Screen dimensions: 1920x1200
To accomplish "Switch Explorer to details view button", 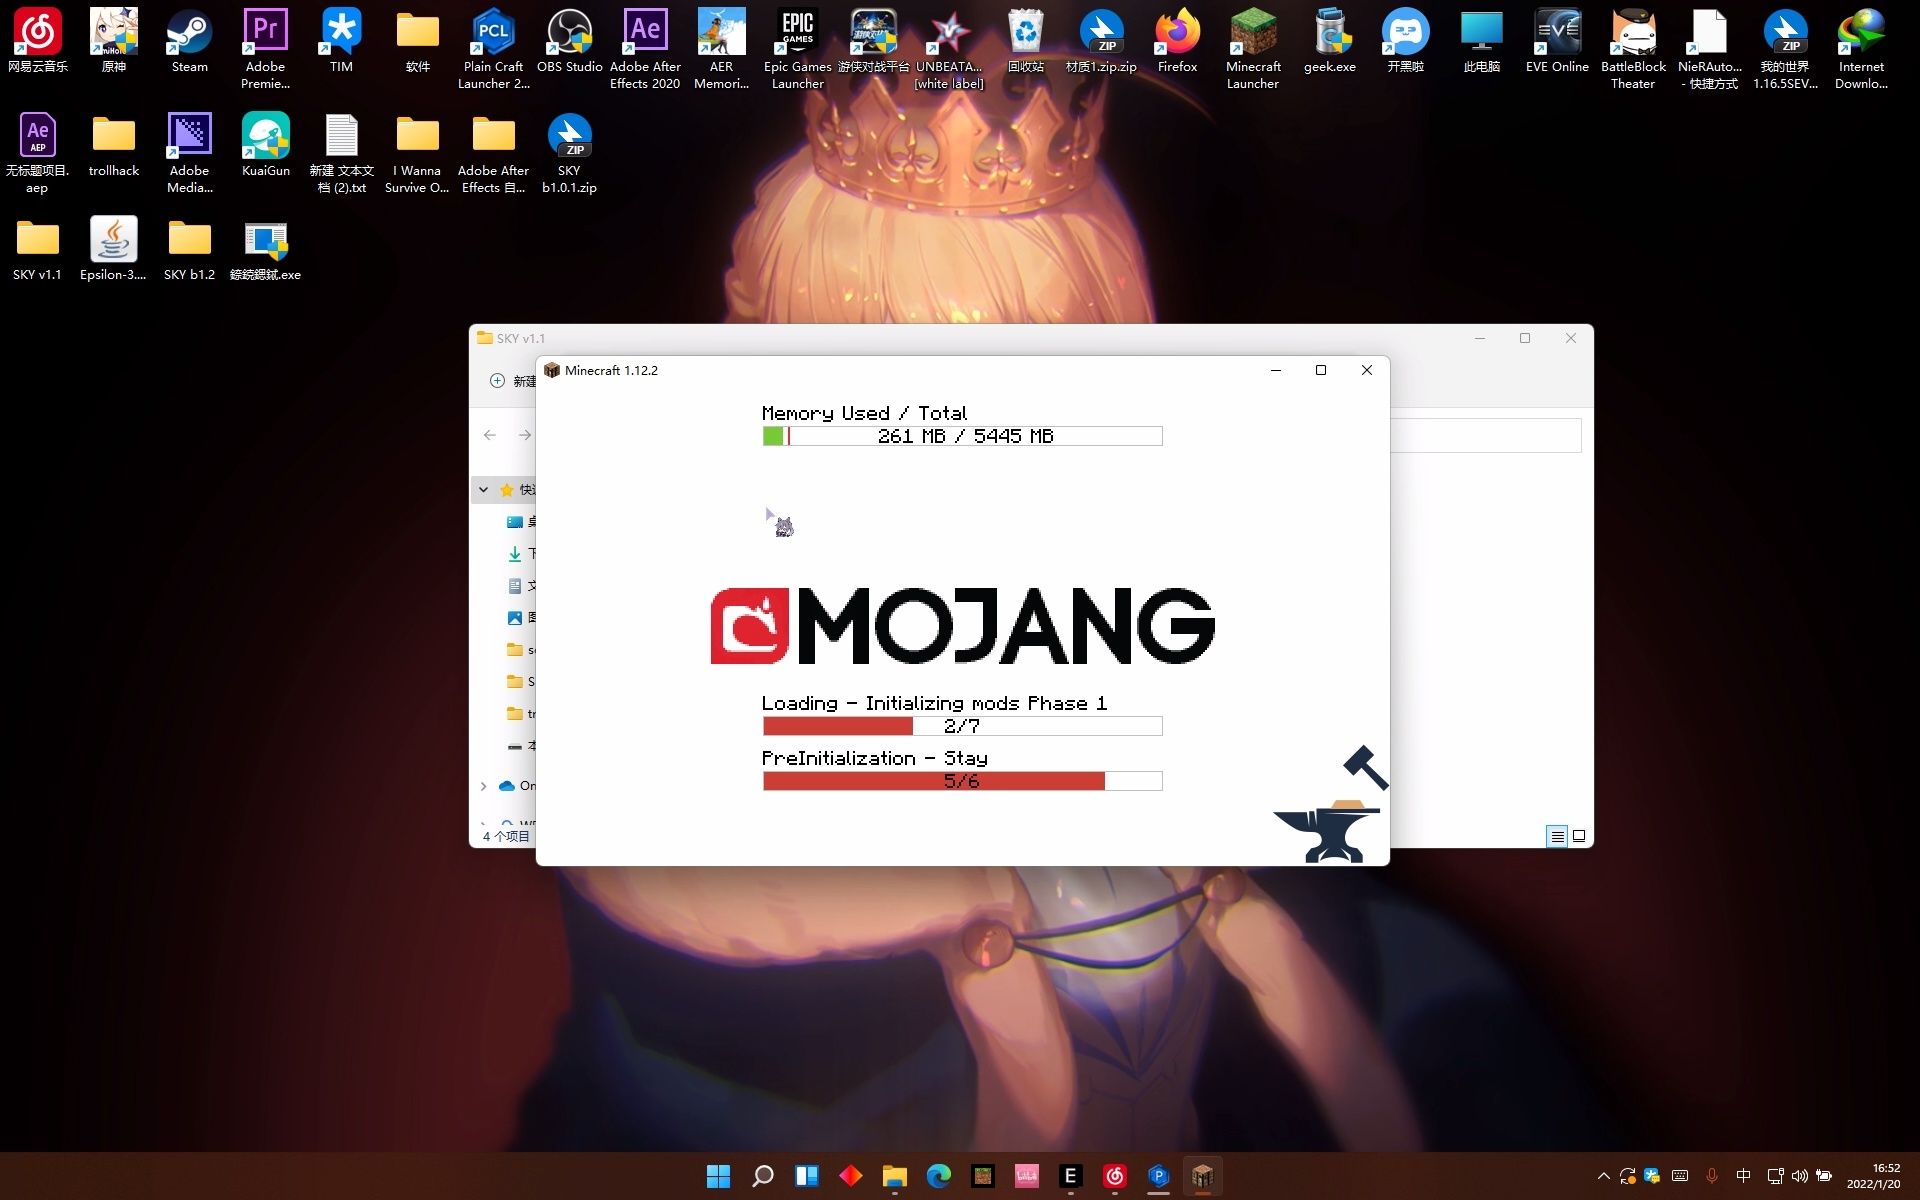I will click(1557, 836).
